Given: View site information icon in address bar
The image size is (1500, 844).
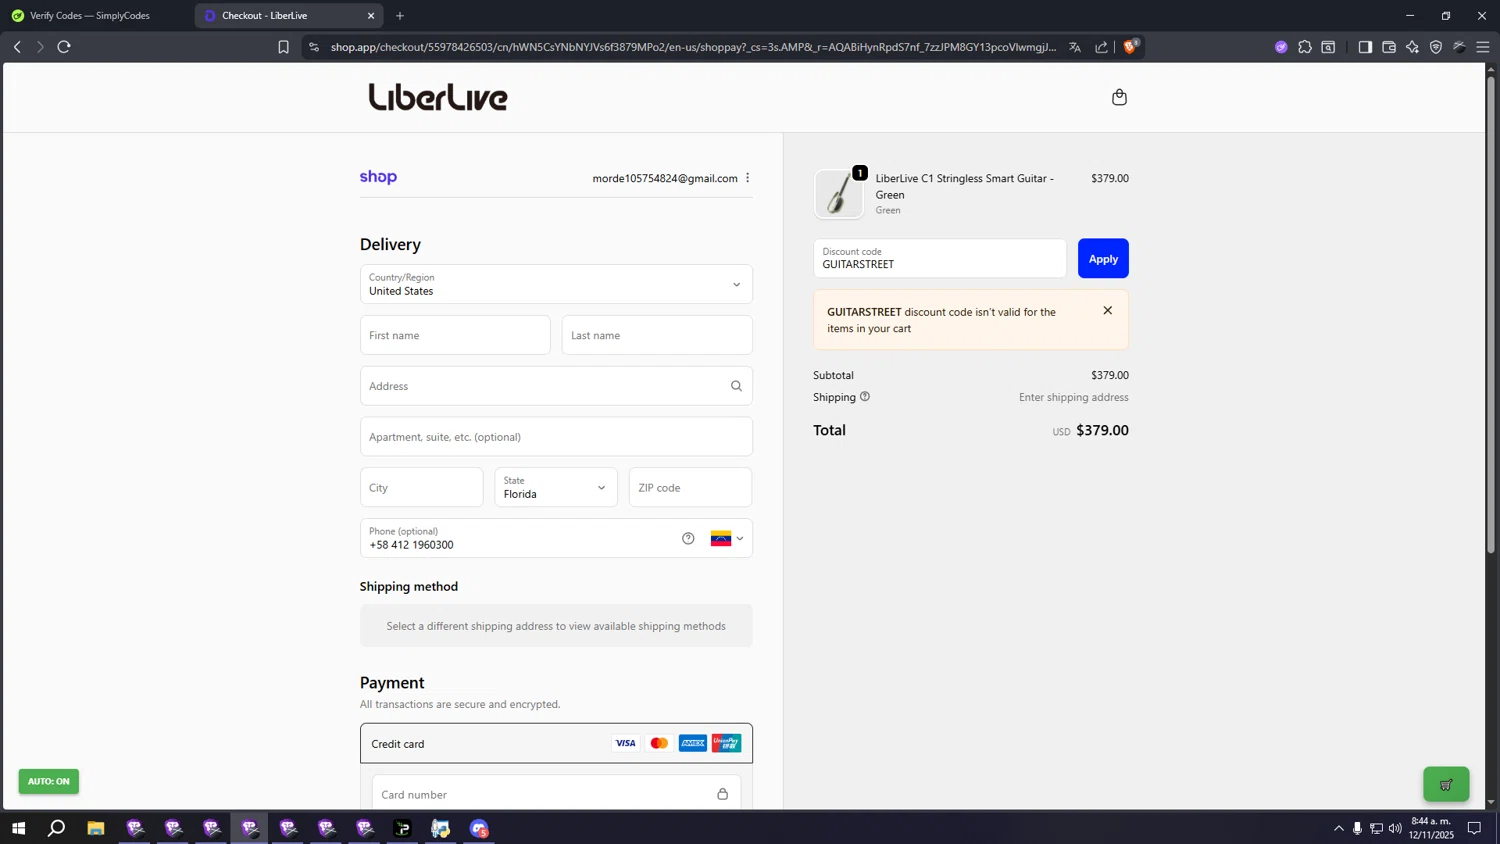Looking at the screenshot, I should coord(314,47).
